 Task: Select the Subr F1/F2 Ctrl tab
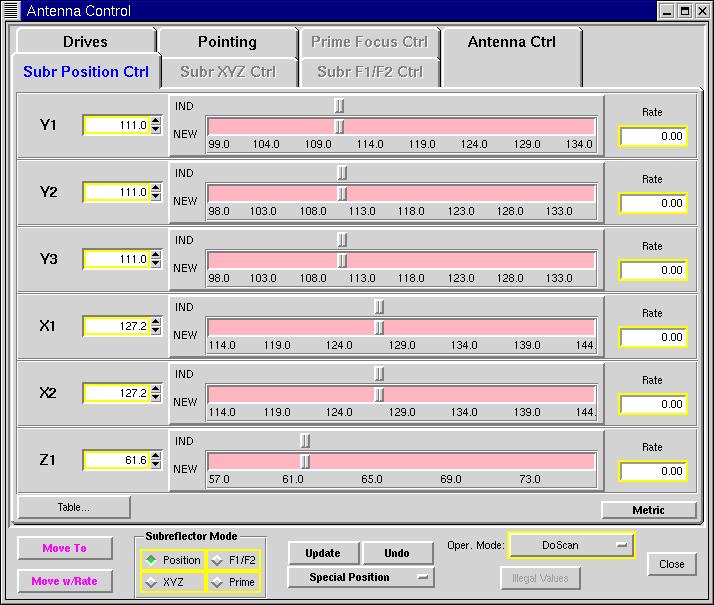tap(370, 71)
